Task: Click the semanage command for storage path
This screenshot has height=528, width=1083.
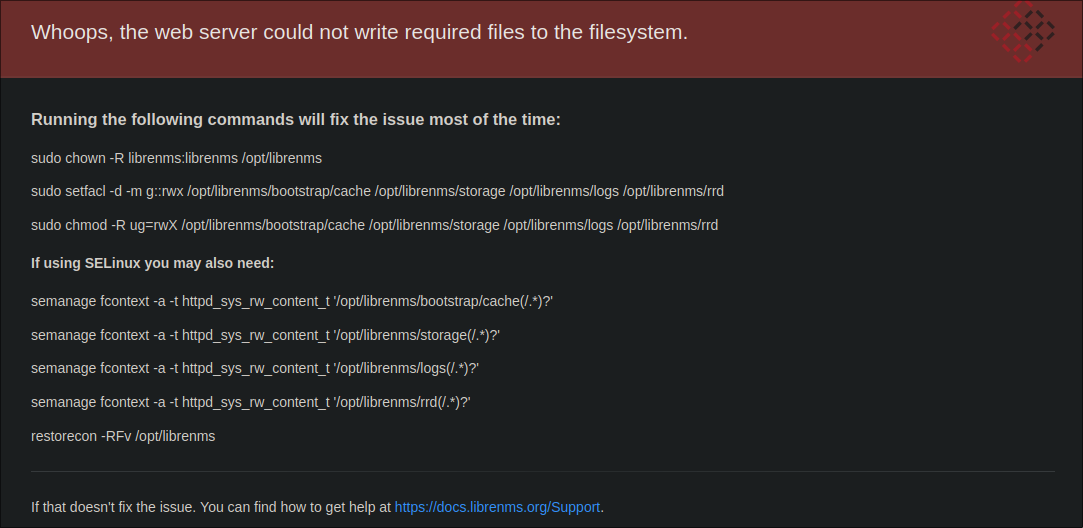Action: click(265, 335)
